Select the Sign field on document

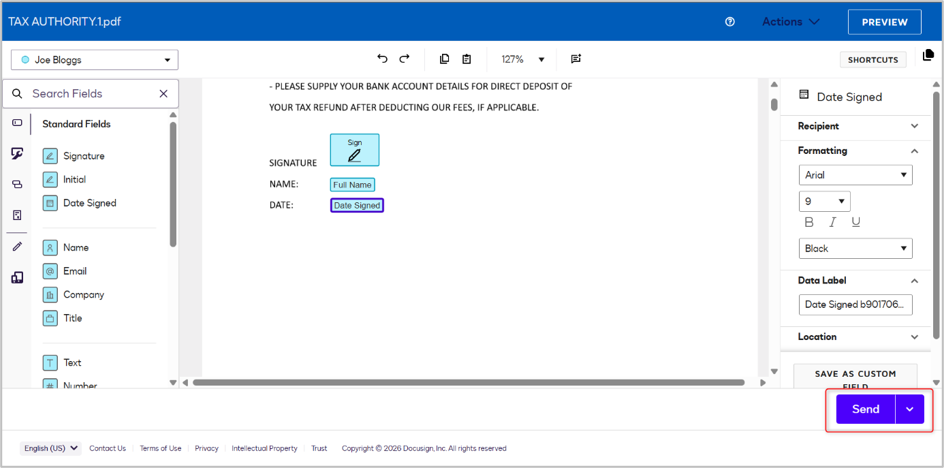tap(355, 150)
